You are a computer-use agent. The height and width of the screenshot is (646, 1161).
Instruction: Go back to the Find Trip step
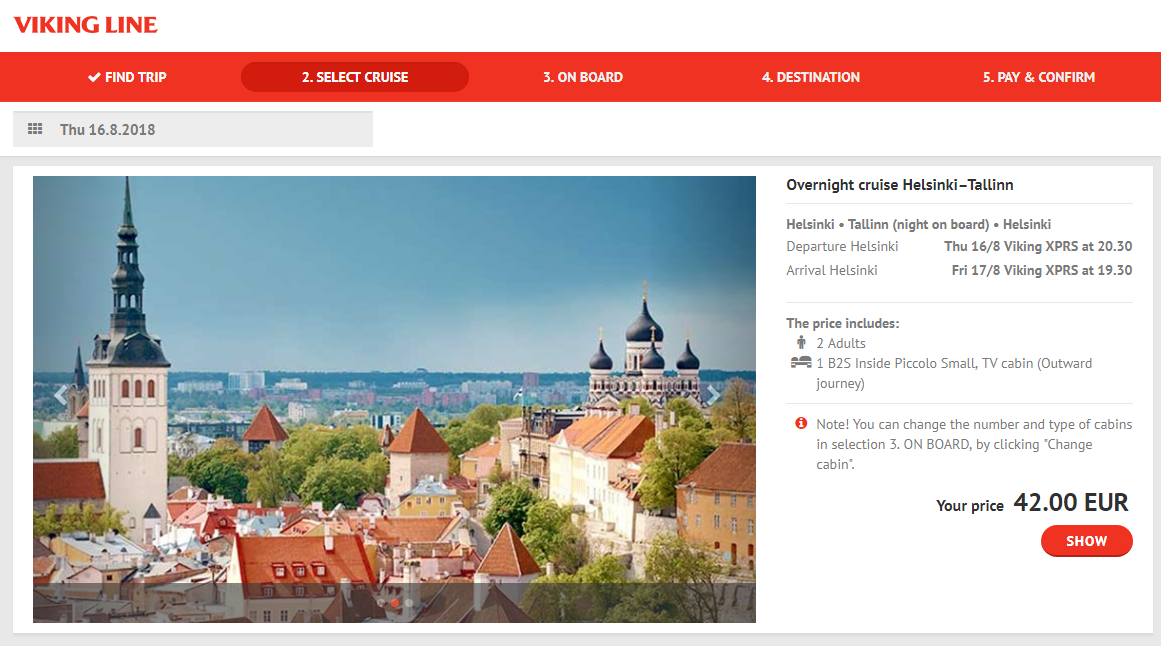pyautogui.click(x=127, y=77)
